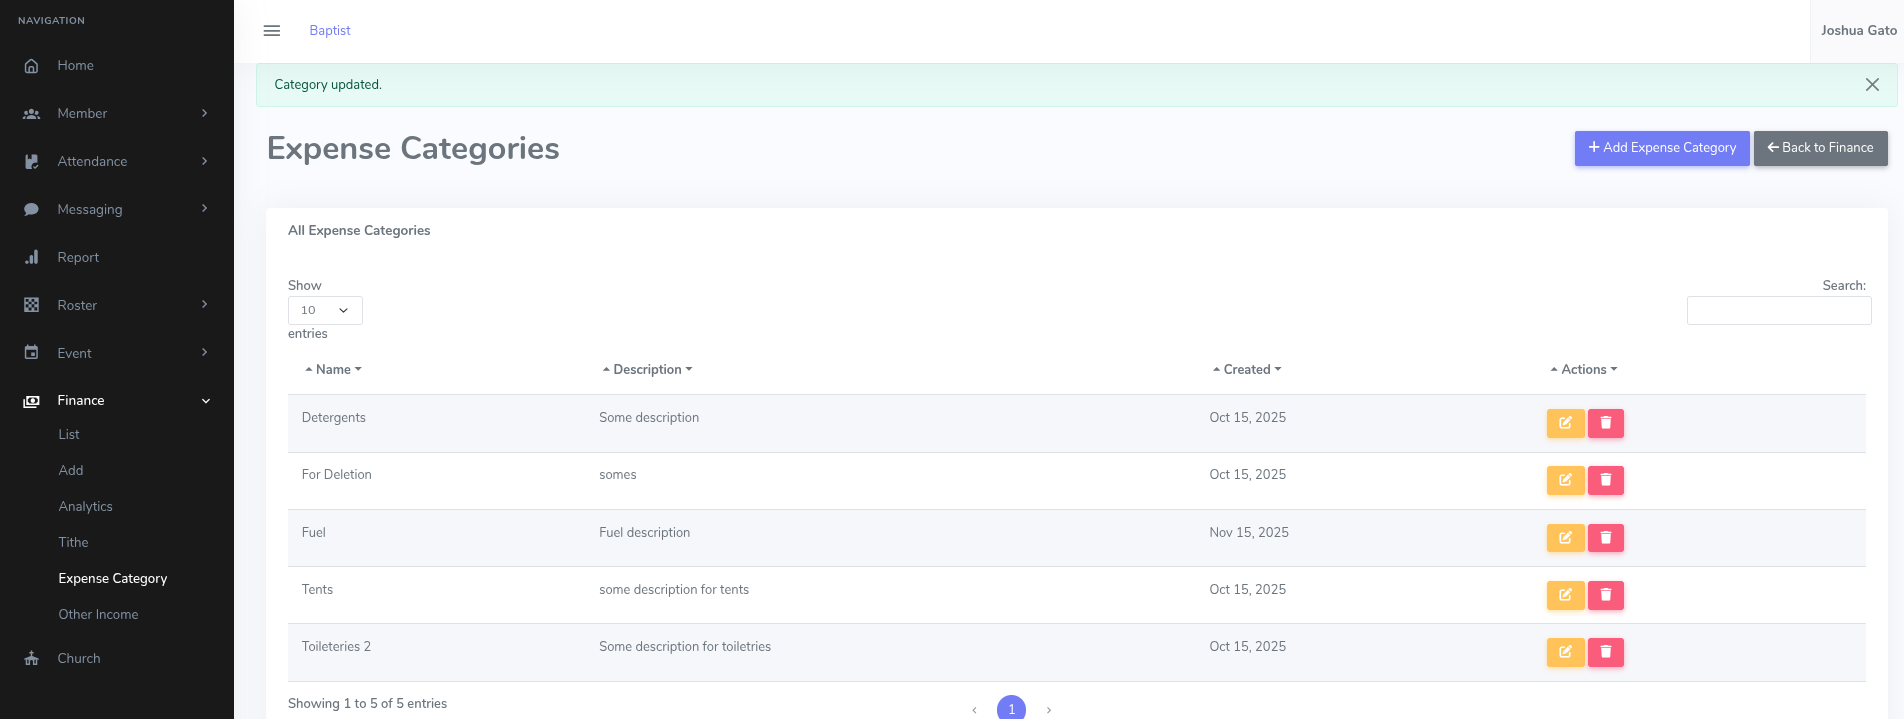Open the Report sidebar item
Image resolution: width=1904 pixels, height=719 pixels.
[78, 257]
